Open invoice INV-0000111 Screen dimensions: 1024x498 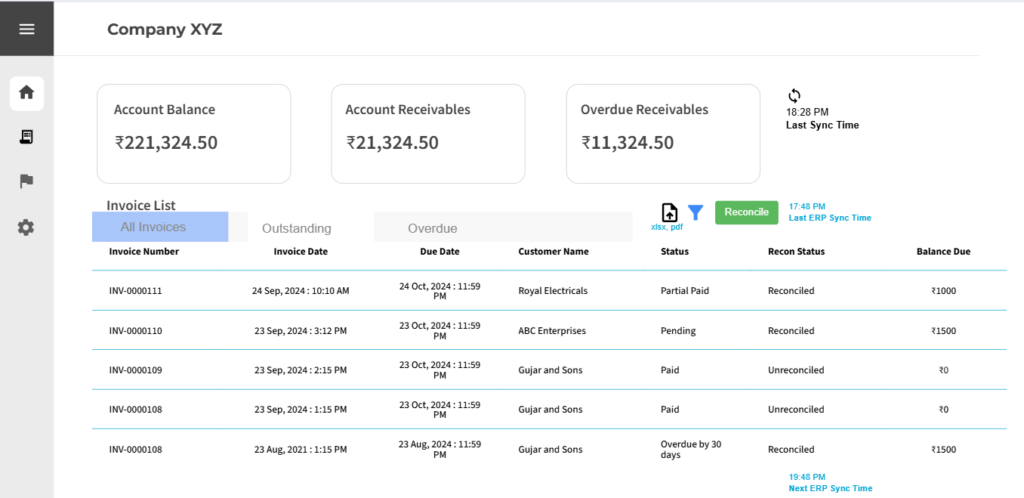tap(135, 291)
